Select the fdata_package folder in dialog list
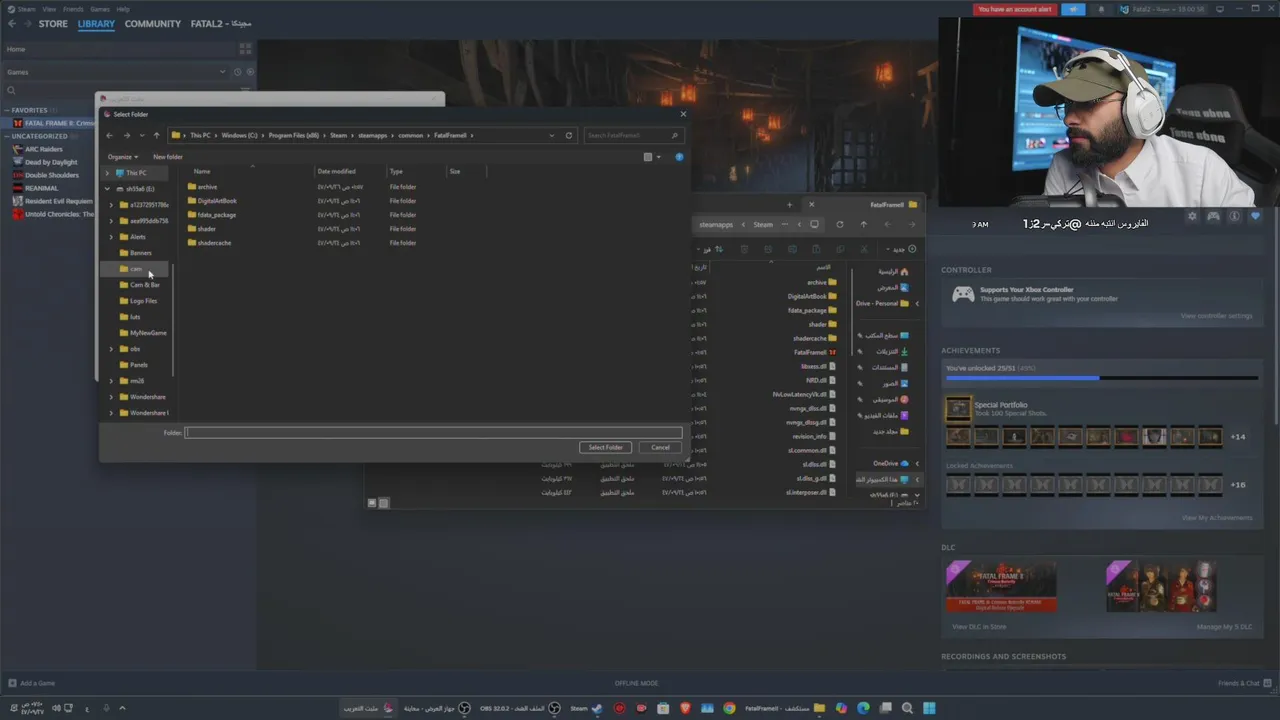 [x=212, y=215]
